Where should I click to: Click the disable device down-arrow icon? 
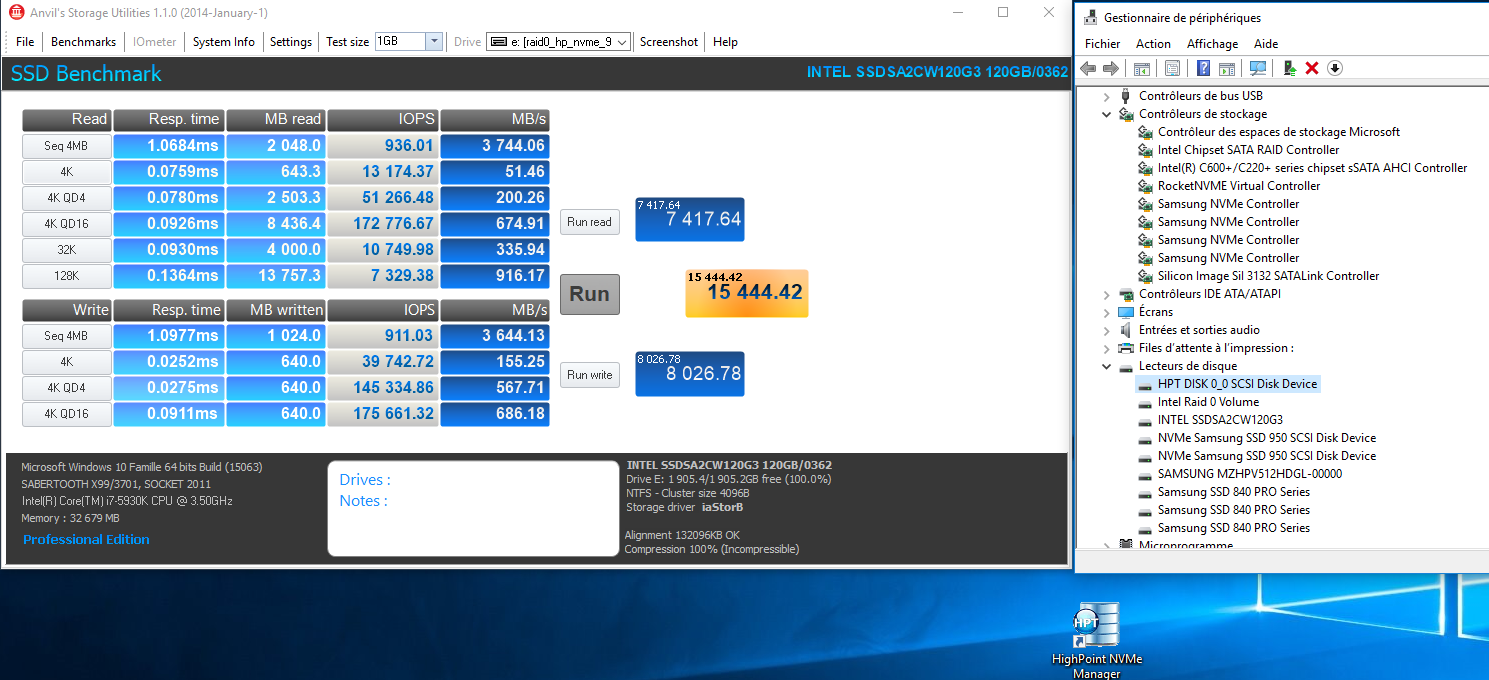coord(1335,68)
